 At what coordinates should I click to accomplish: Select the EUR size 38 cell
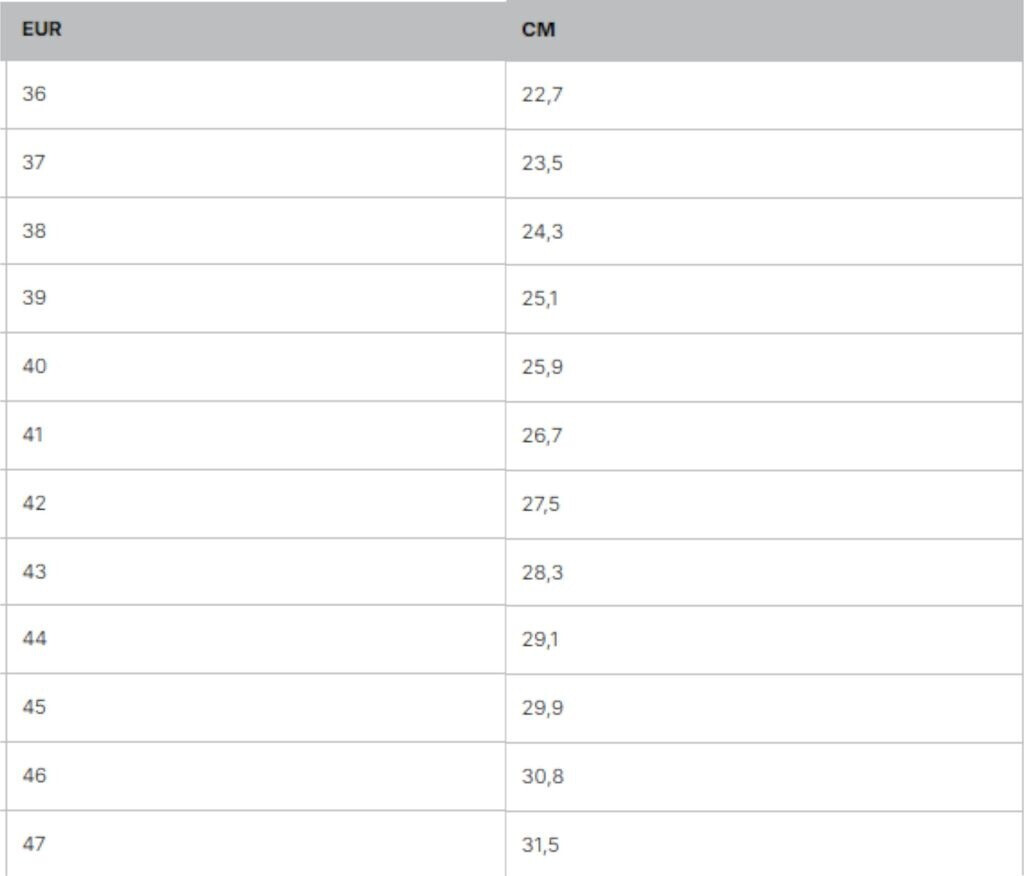point(34,231)
